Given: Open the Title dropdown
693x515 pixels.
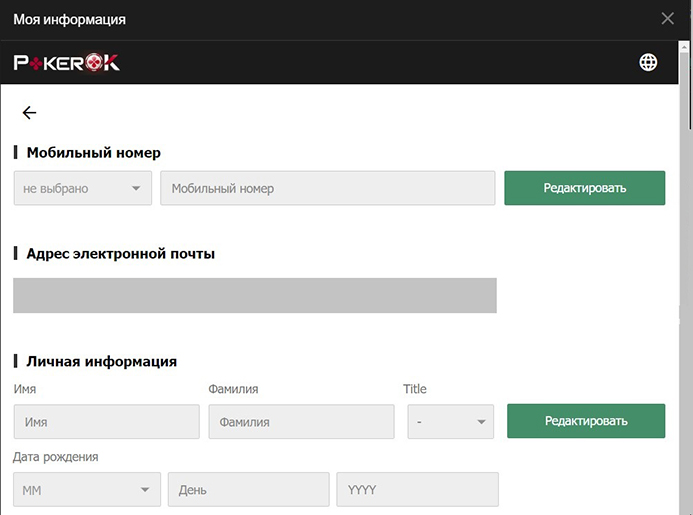Looking at the screenshot, I should (450, 421).
